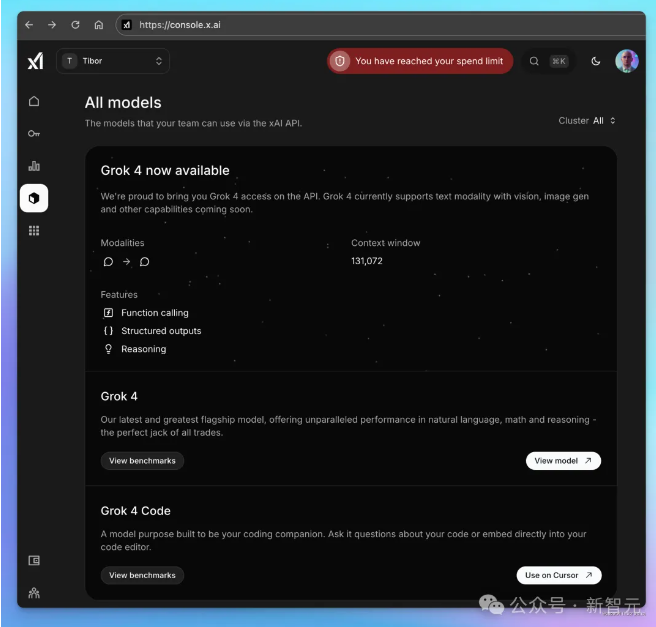Click Use on Cursor button

pos(559,576)
